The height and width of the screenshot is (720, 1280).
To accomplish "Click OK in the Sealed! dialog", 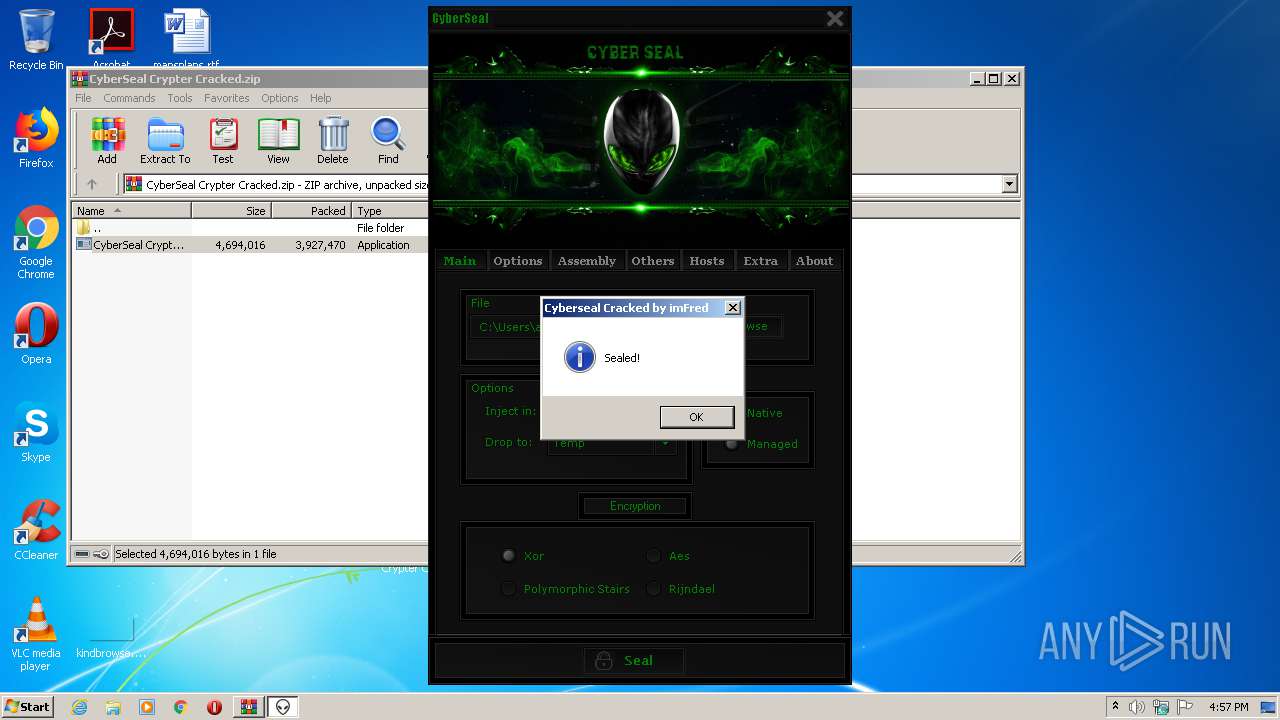I will (696, 417).
